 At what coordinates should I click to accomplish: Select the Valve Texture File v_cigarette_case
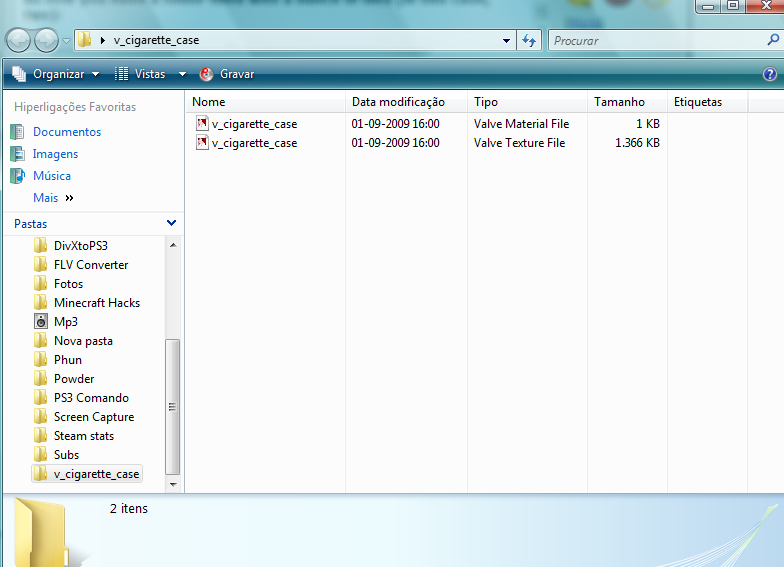pos(254,143)
